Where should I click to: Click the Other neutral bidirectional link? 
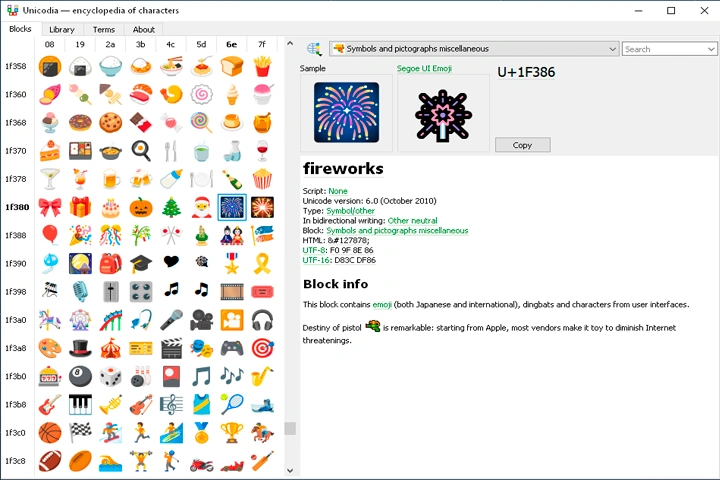click(412, 220)
